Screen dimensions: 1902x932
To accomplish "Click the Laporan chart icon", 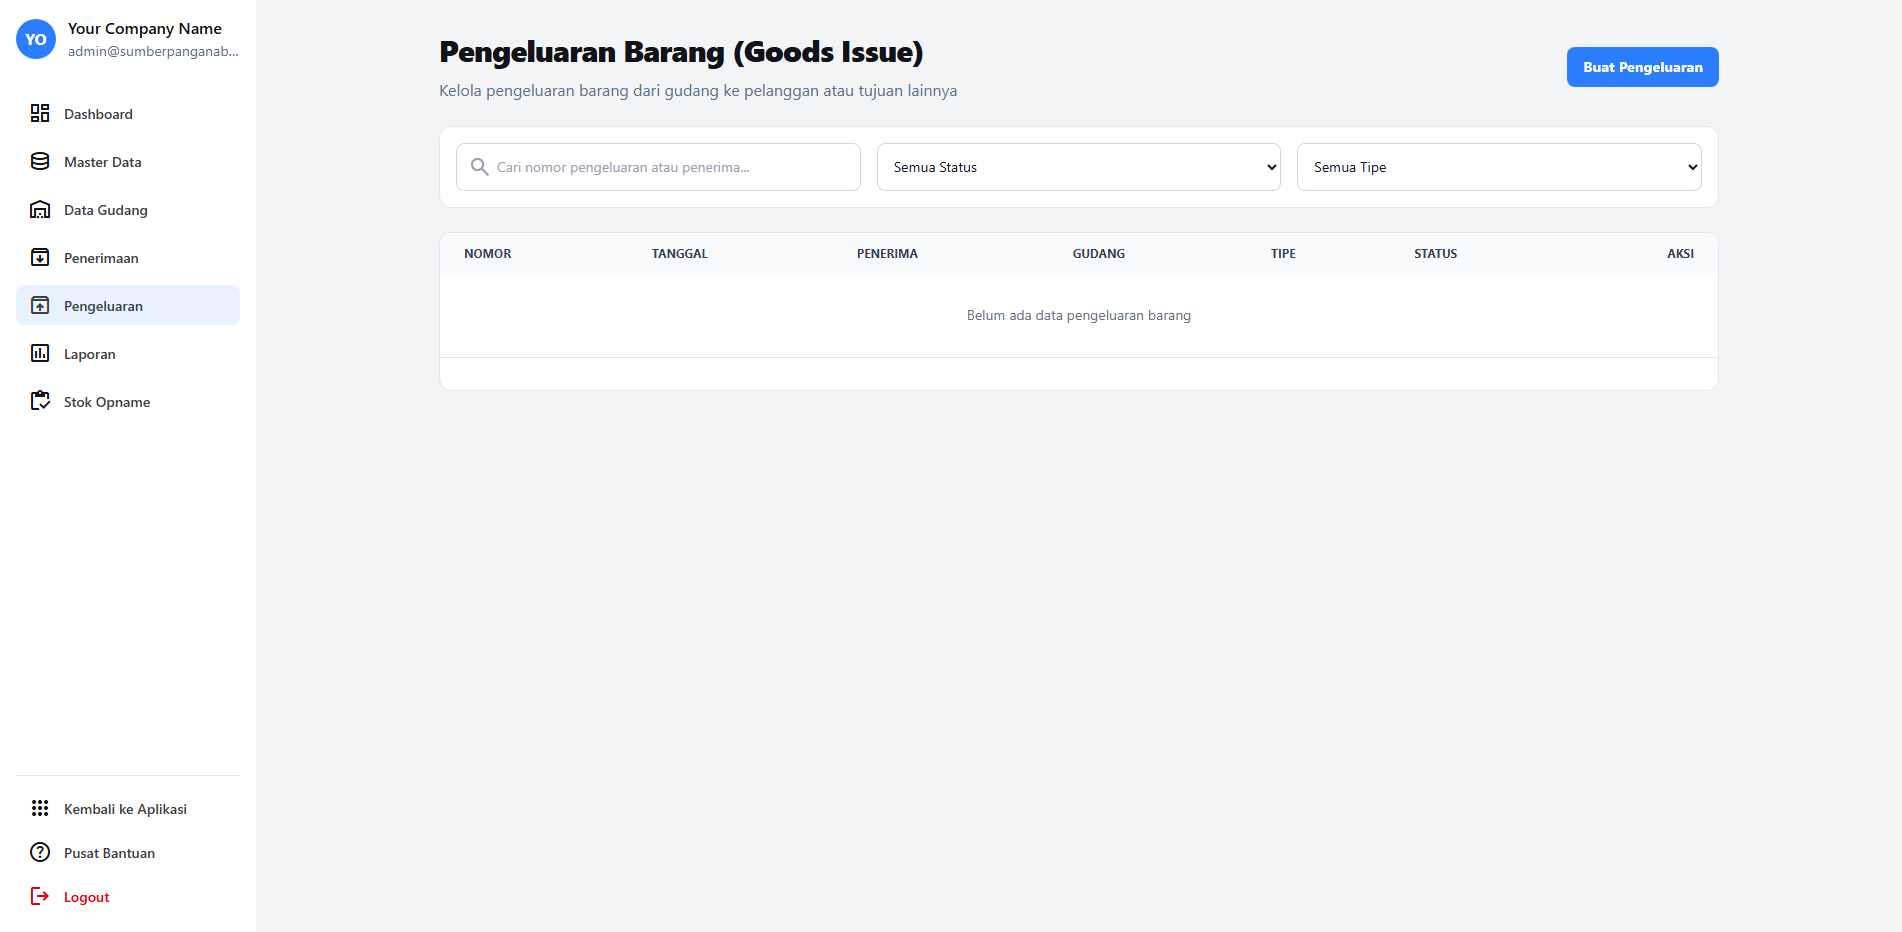I will coord(40,354).
